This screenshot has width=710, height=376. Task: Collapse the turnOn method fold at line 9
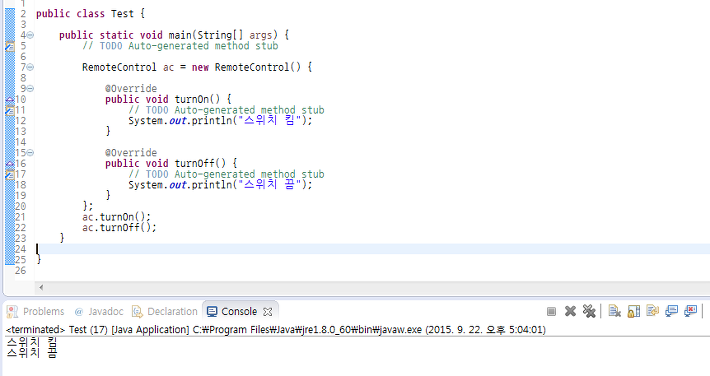point(30,88)
